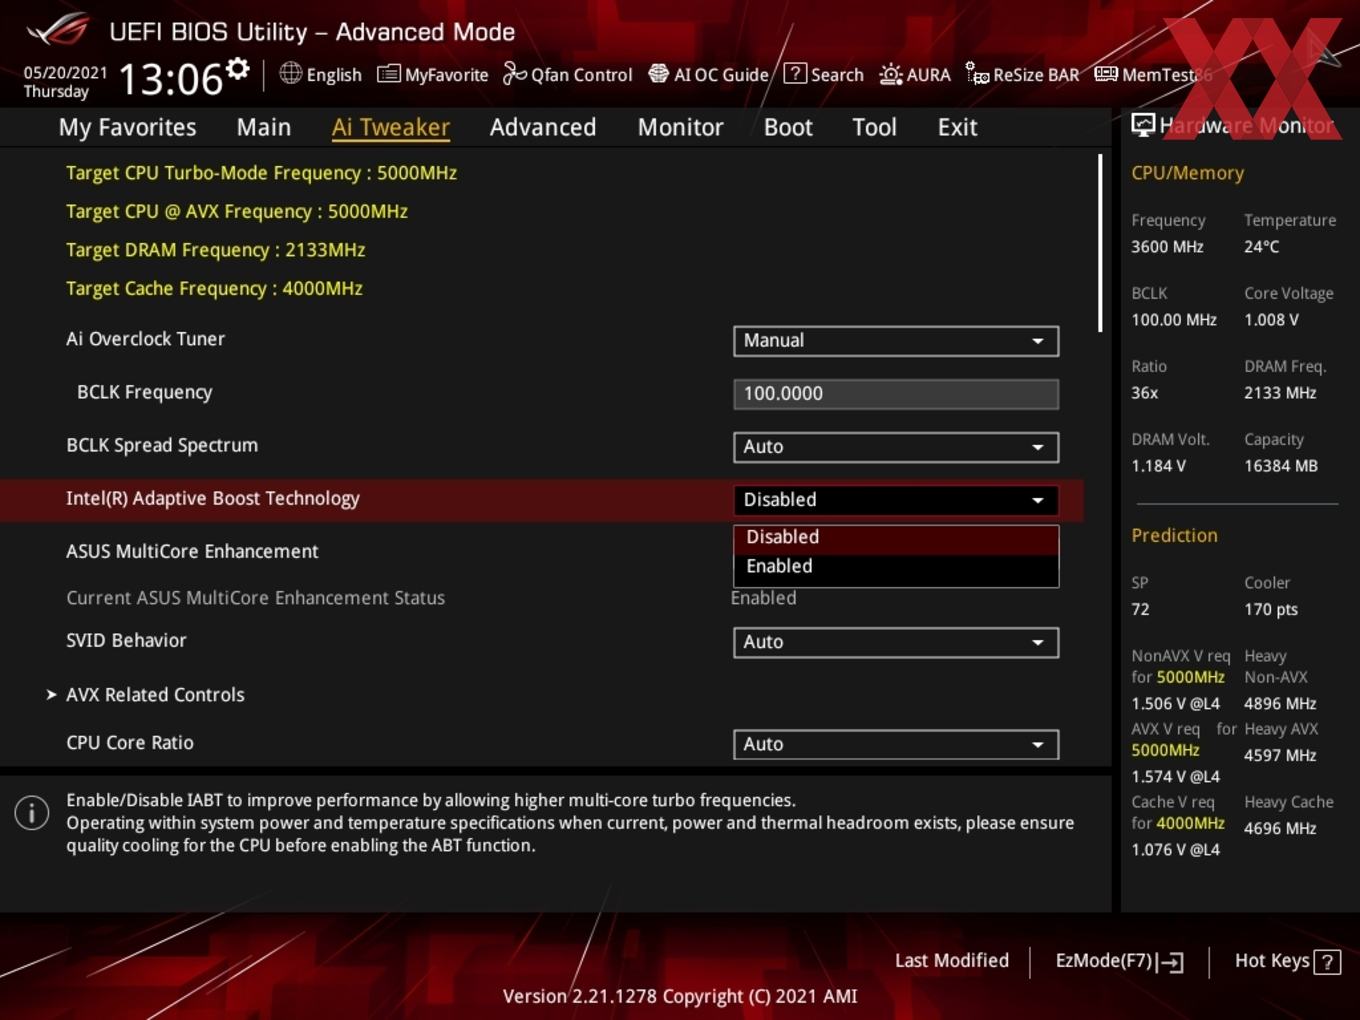Click the AI OC Guide brain icon

[658, 73]
